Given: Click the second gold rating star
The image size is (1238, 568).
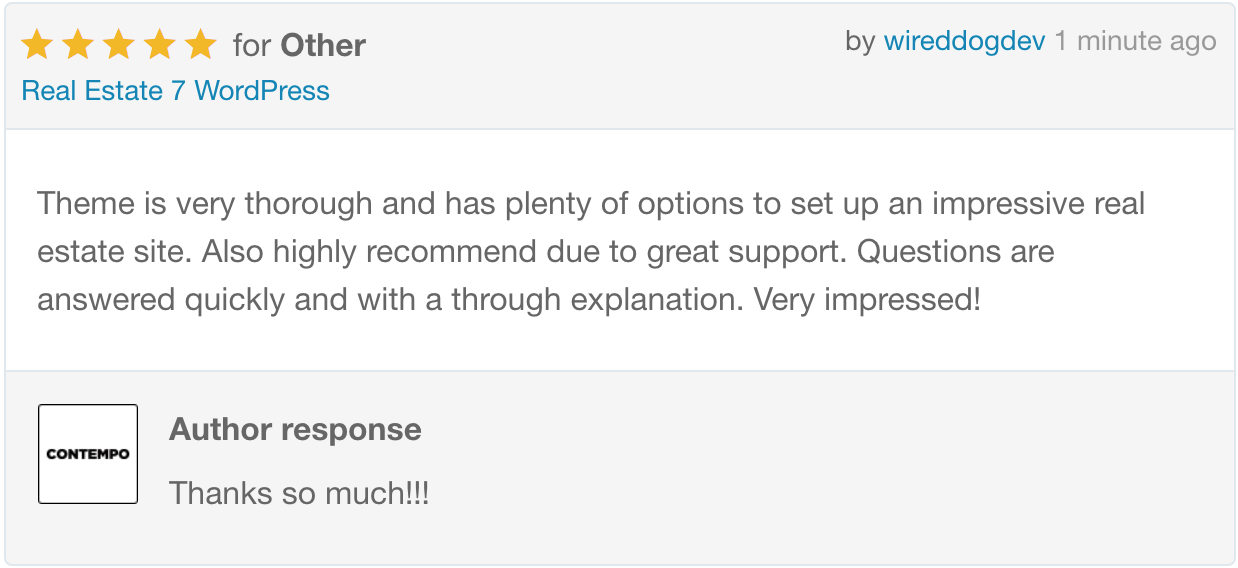Looking at the screenshot, I should [77, 45].
